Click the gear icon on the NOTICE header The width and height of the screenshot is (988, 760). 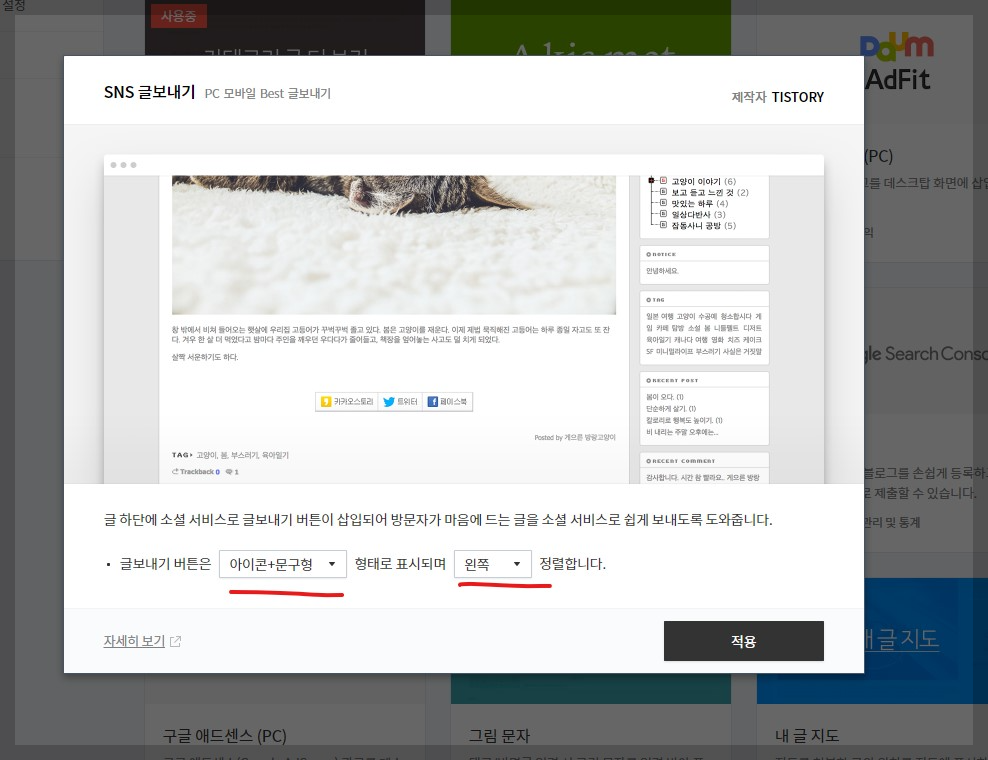click(647, 254)
